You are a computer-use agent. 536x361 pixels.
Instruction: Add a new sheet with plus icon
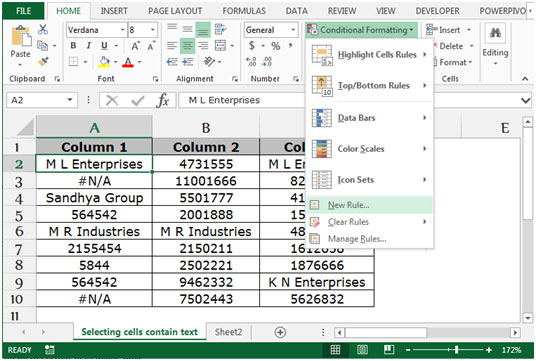pos(280,332)
